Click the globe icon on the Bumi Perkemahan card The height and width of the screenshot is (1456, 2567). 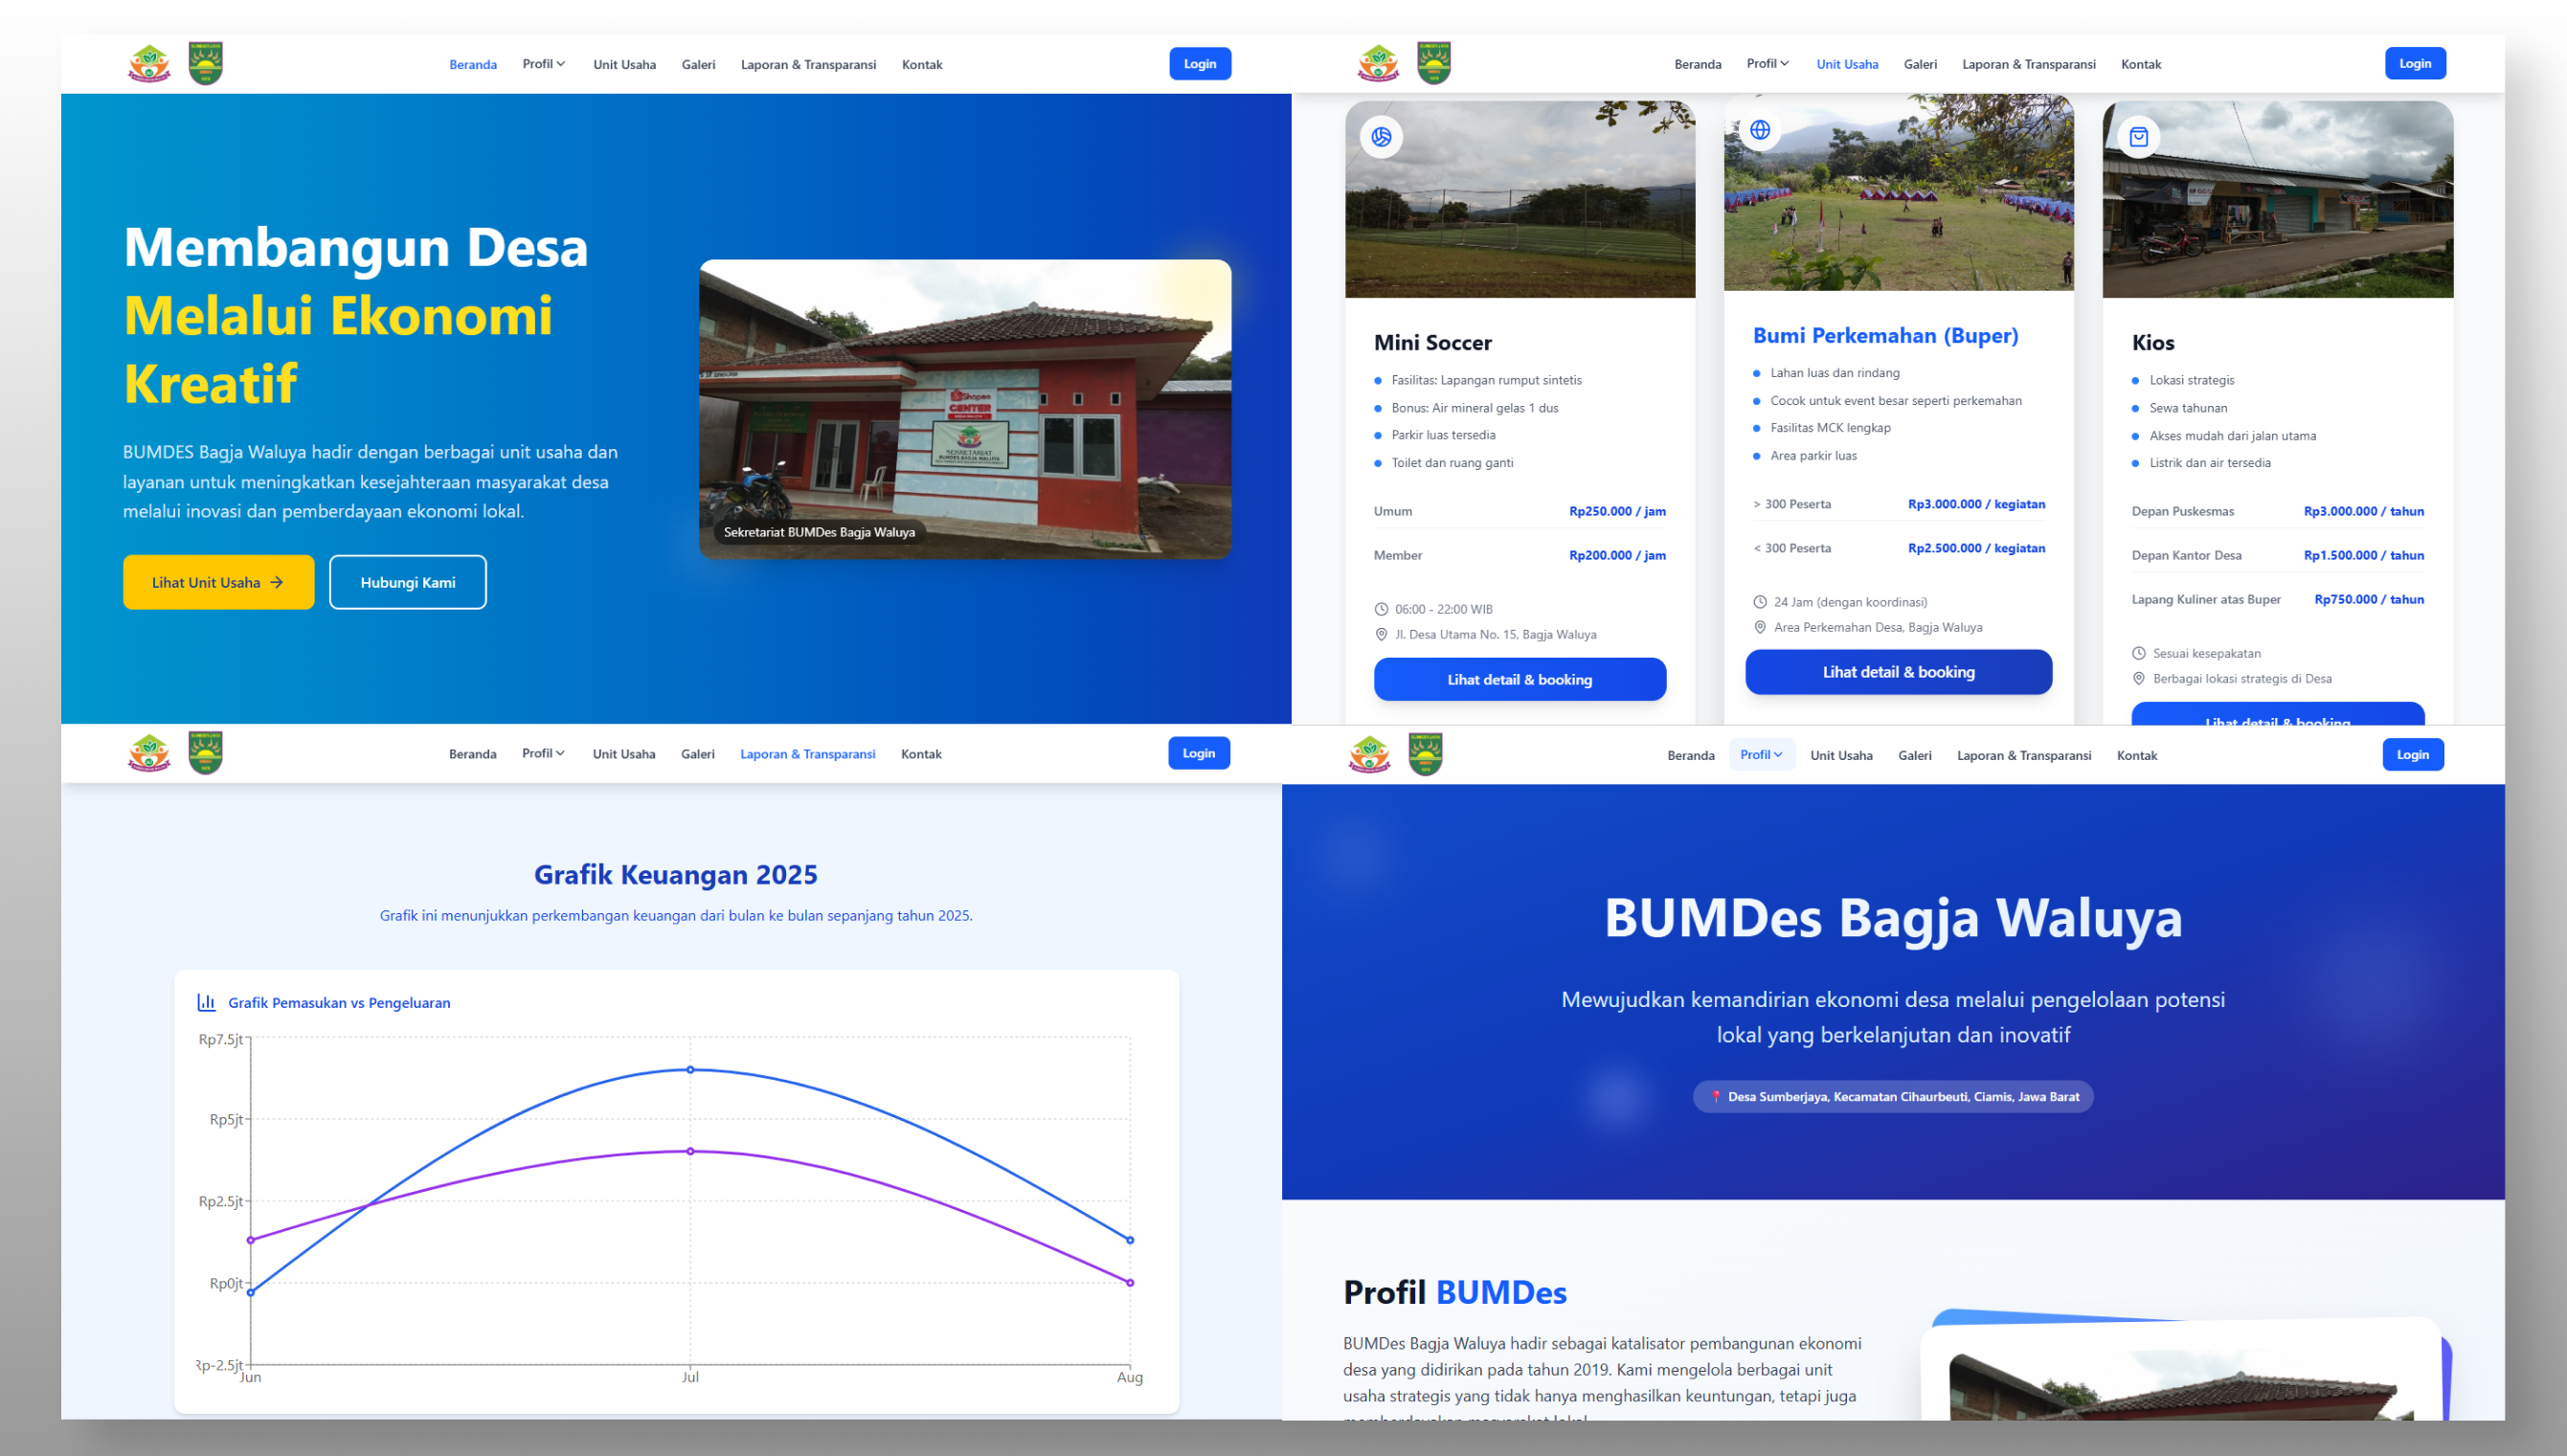click(1760, 130)
